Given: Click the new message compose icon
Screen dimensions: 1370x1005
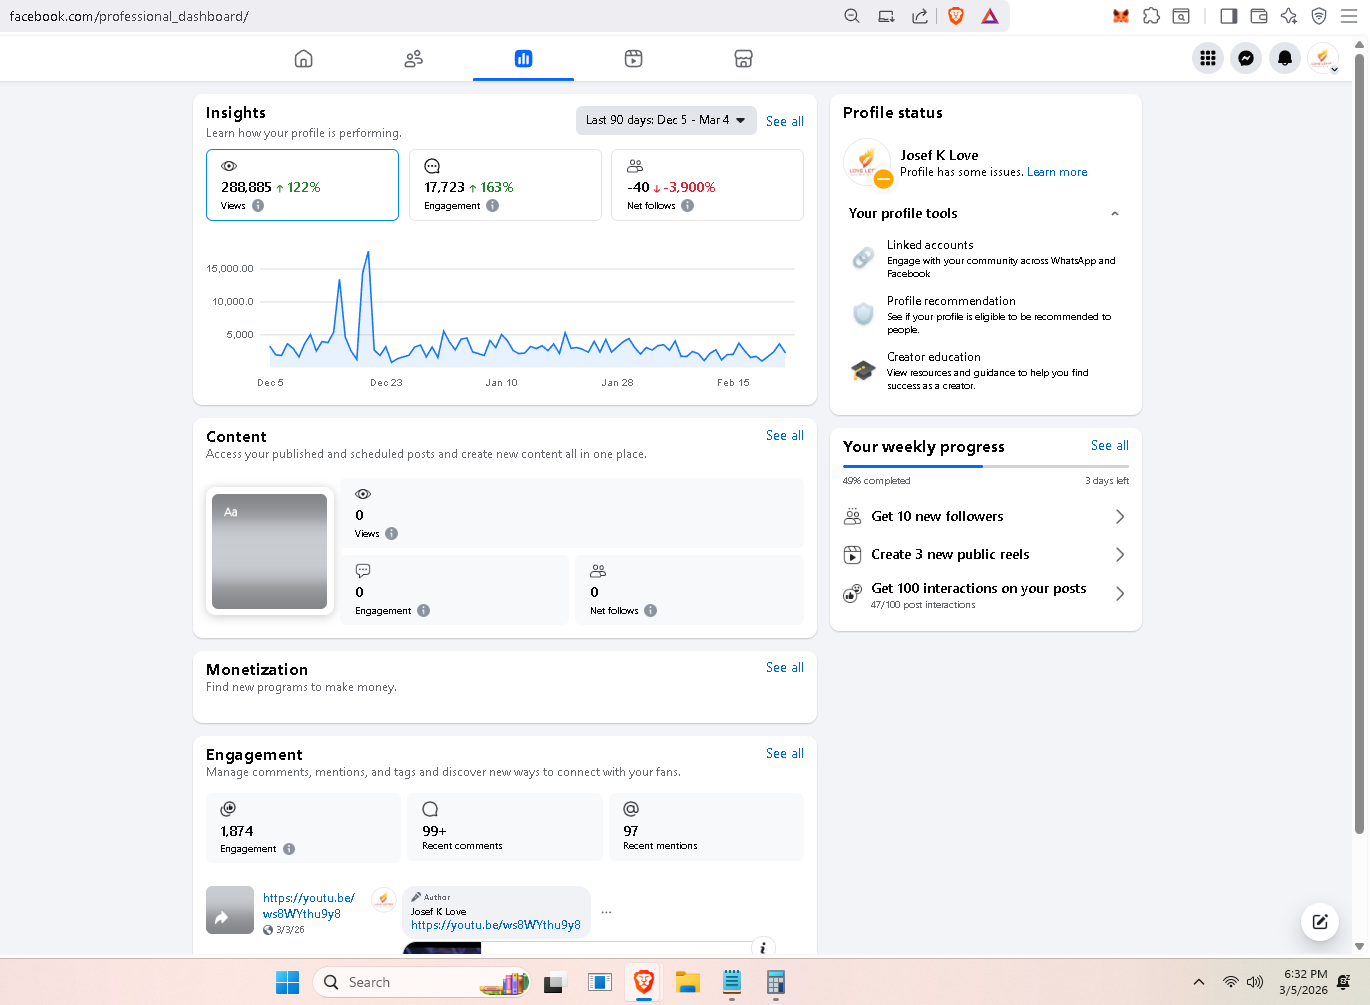Looking at the screenshot, I should point(1319,922).
